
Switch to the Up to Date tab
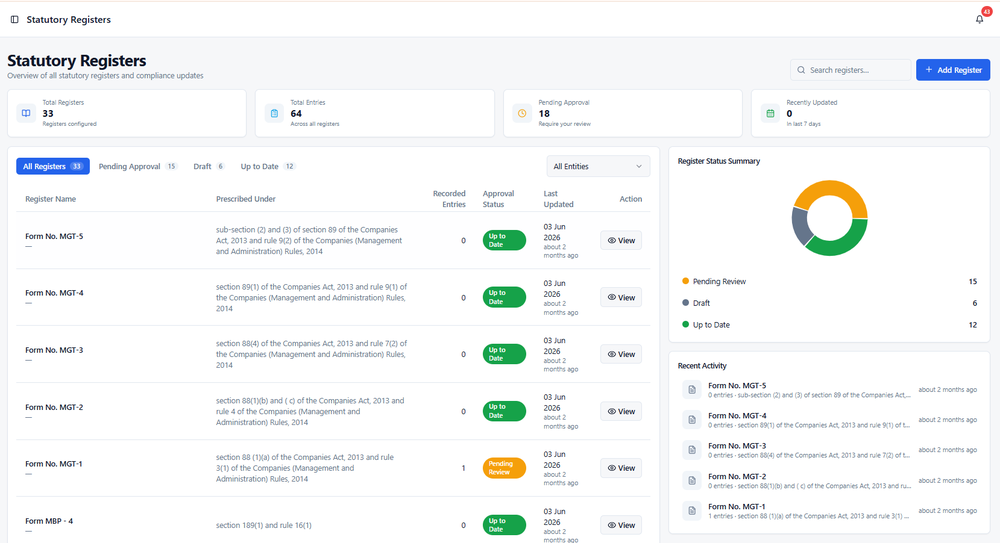[267, 167]
